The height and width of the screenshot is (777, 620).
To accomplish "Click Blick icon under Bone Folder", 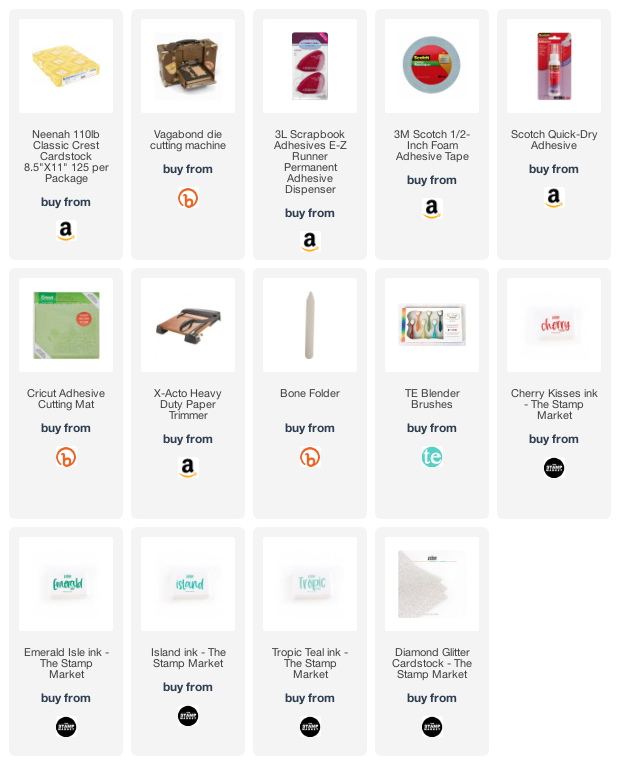I will [x=310, y=457].
